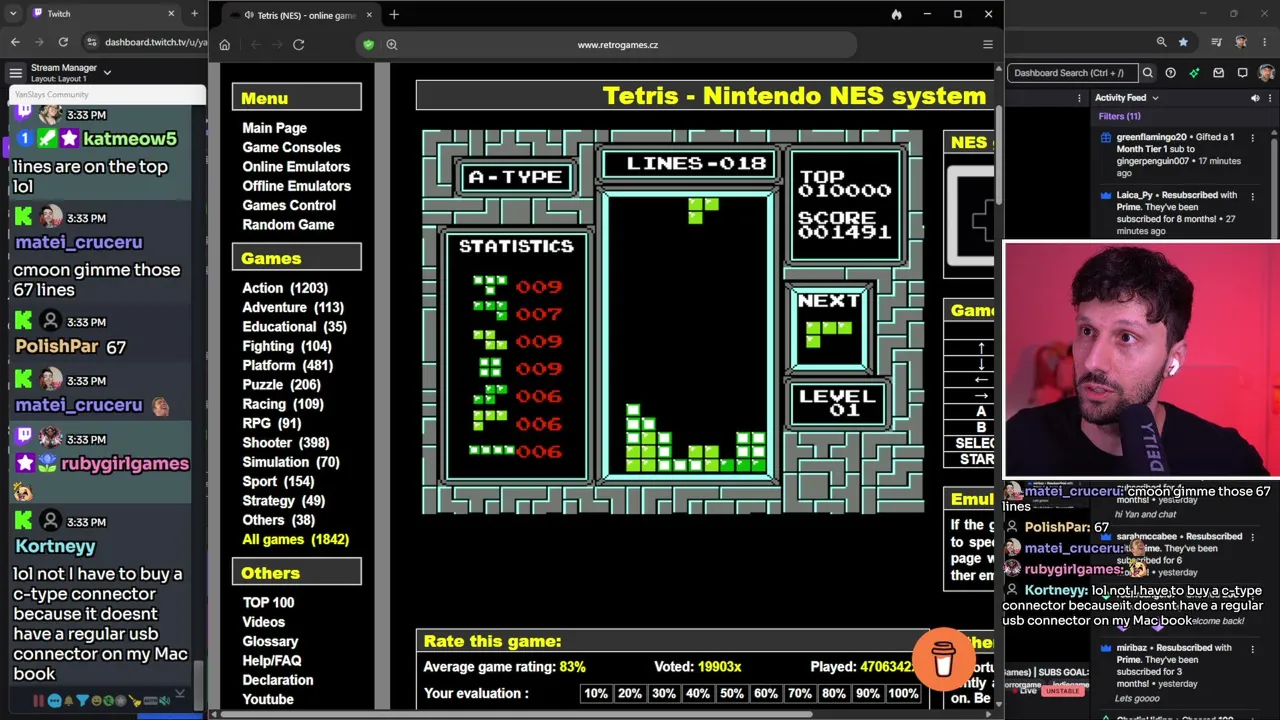Select the Action (1203) games category
Viewport: 1280px width, 720px height.
tap(285, 288)
